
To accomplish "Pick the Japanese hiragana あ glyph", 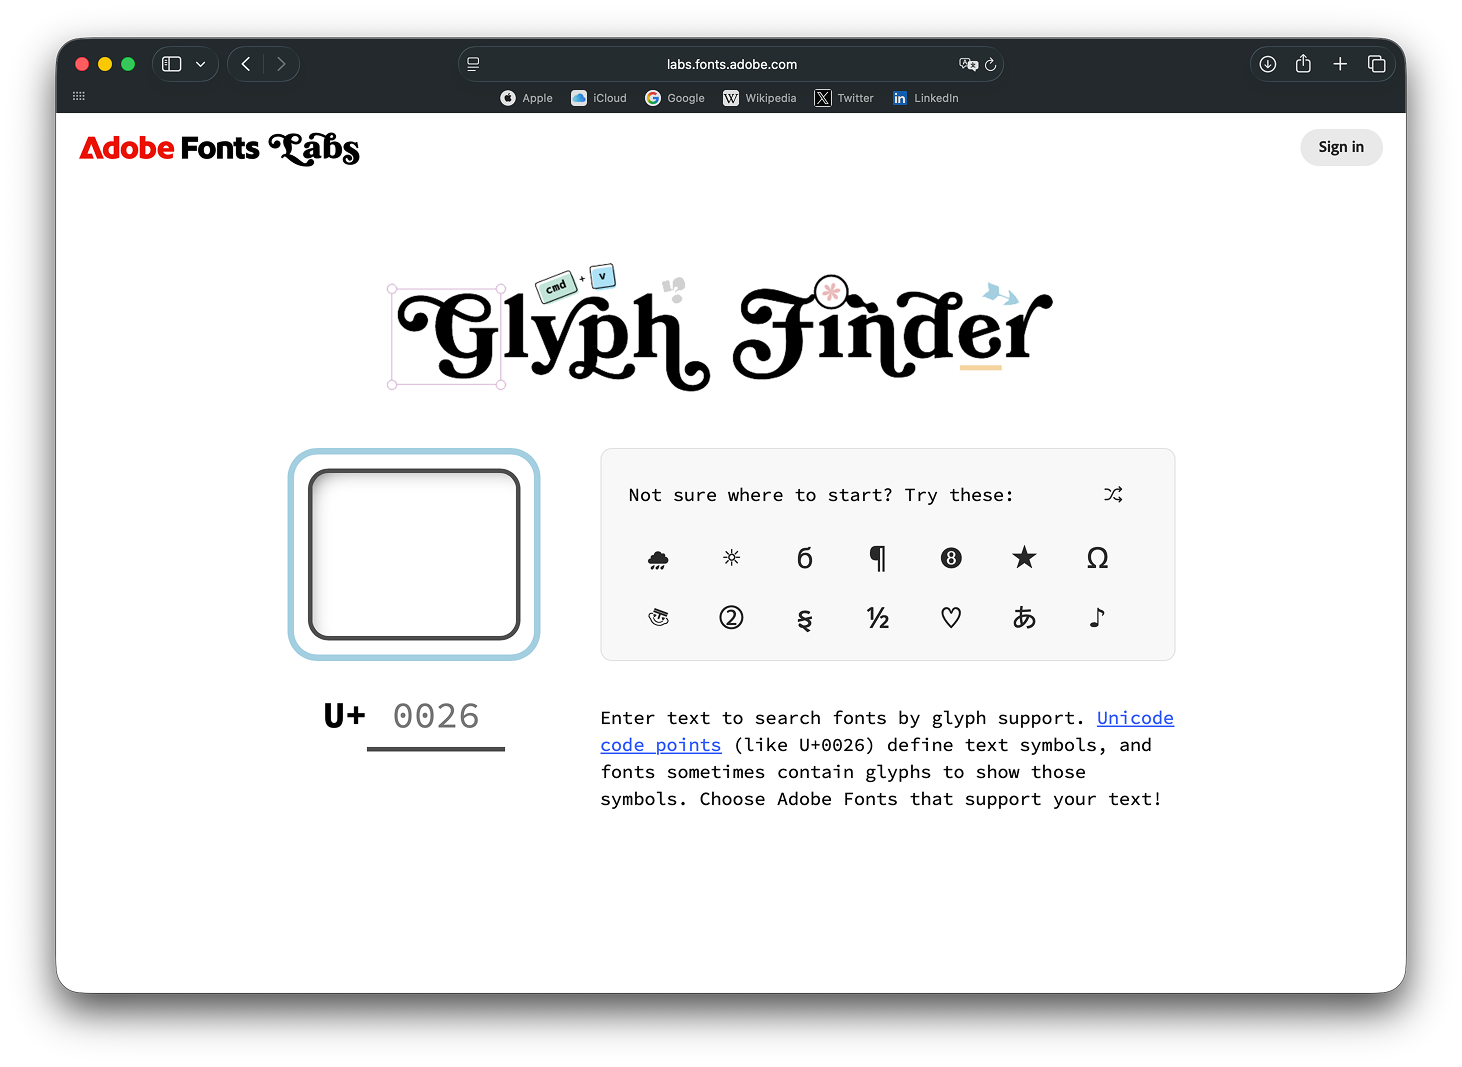I will pyautogui.click(x=1024, y=618).
